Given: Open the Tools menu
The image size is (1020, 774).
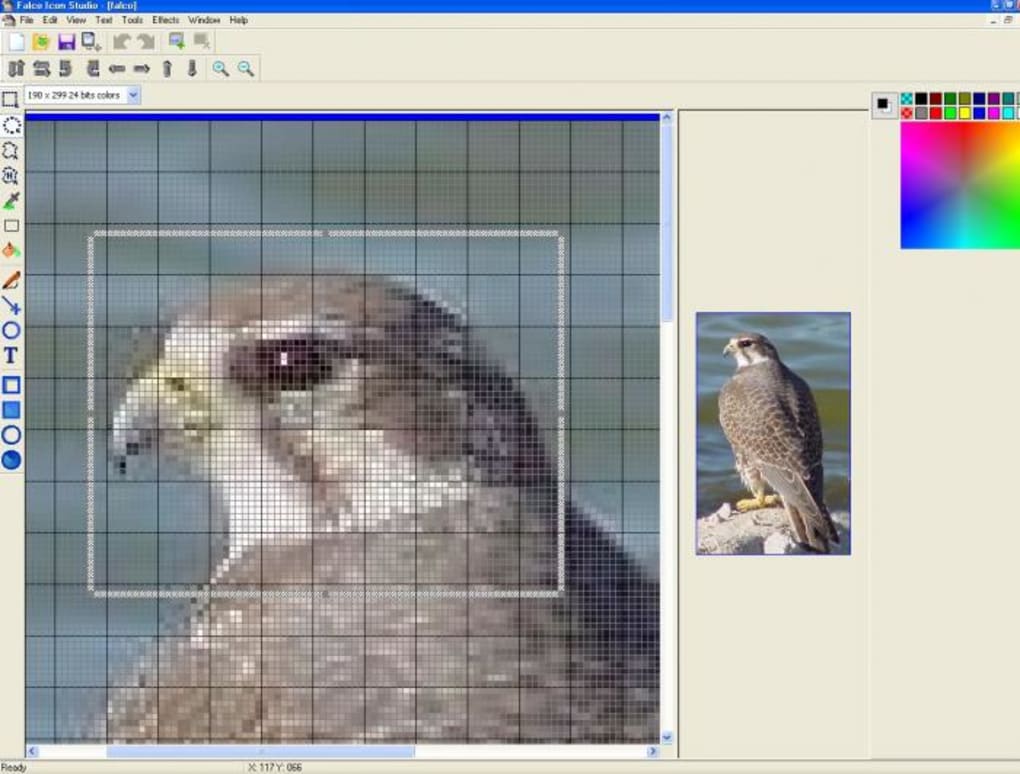Looking at the screenshot, I should [x=132, y=20].
